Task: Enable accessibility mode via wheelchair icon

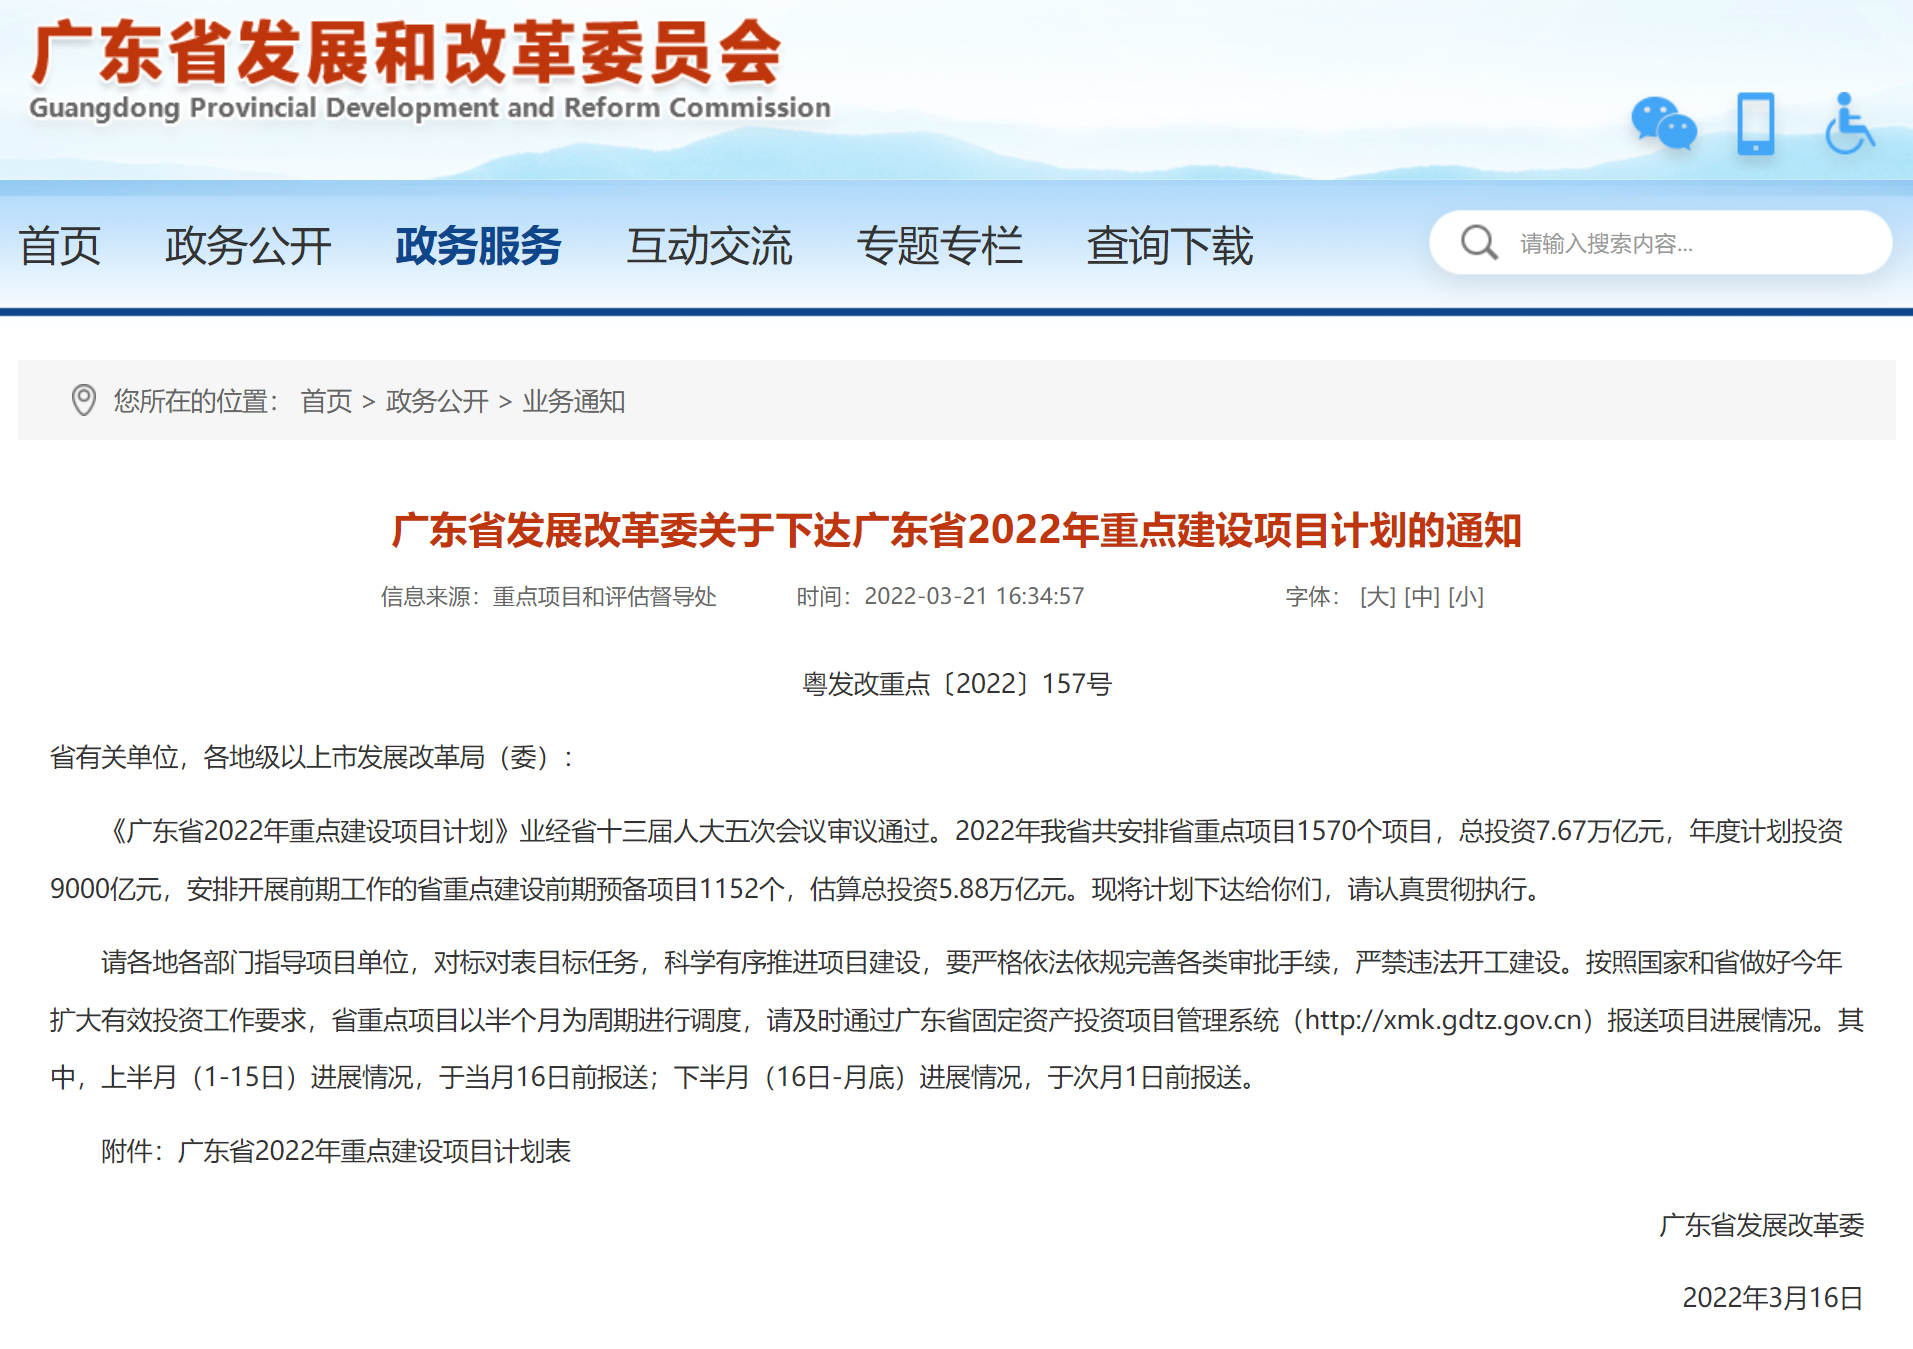Action: 1848,124
